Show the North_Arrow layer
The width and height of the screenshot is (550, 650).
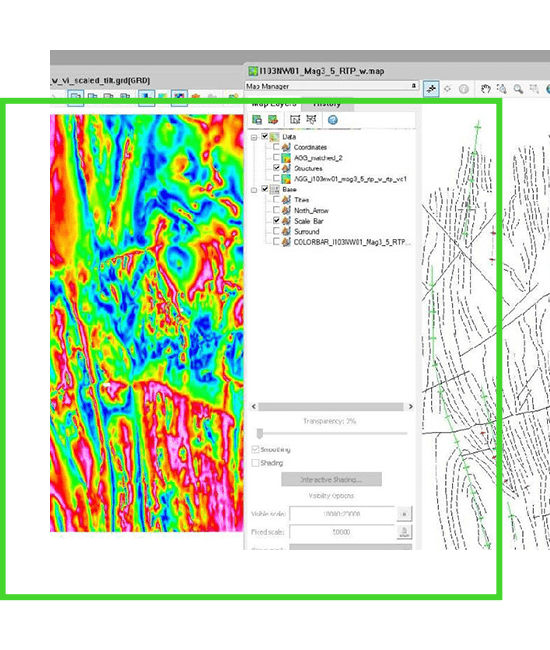276,210
